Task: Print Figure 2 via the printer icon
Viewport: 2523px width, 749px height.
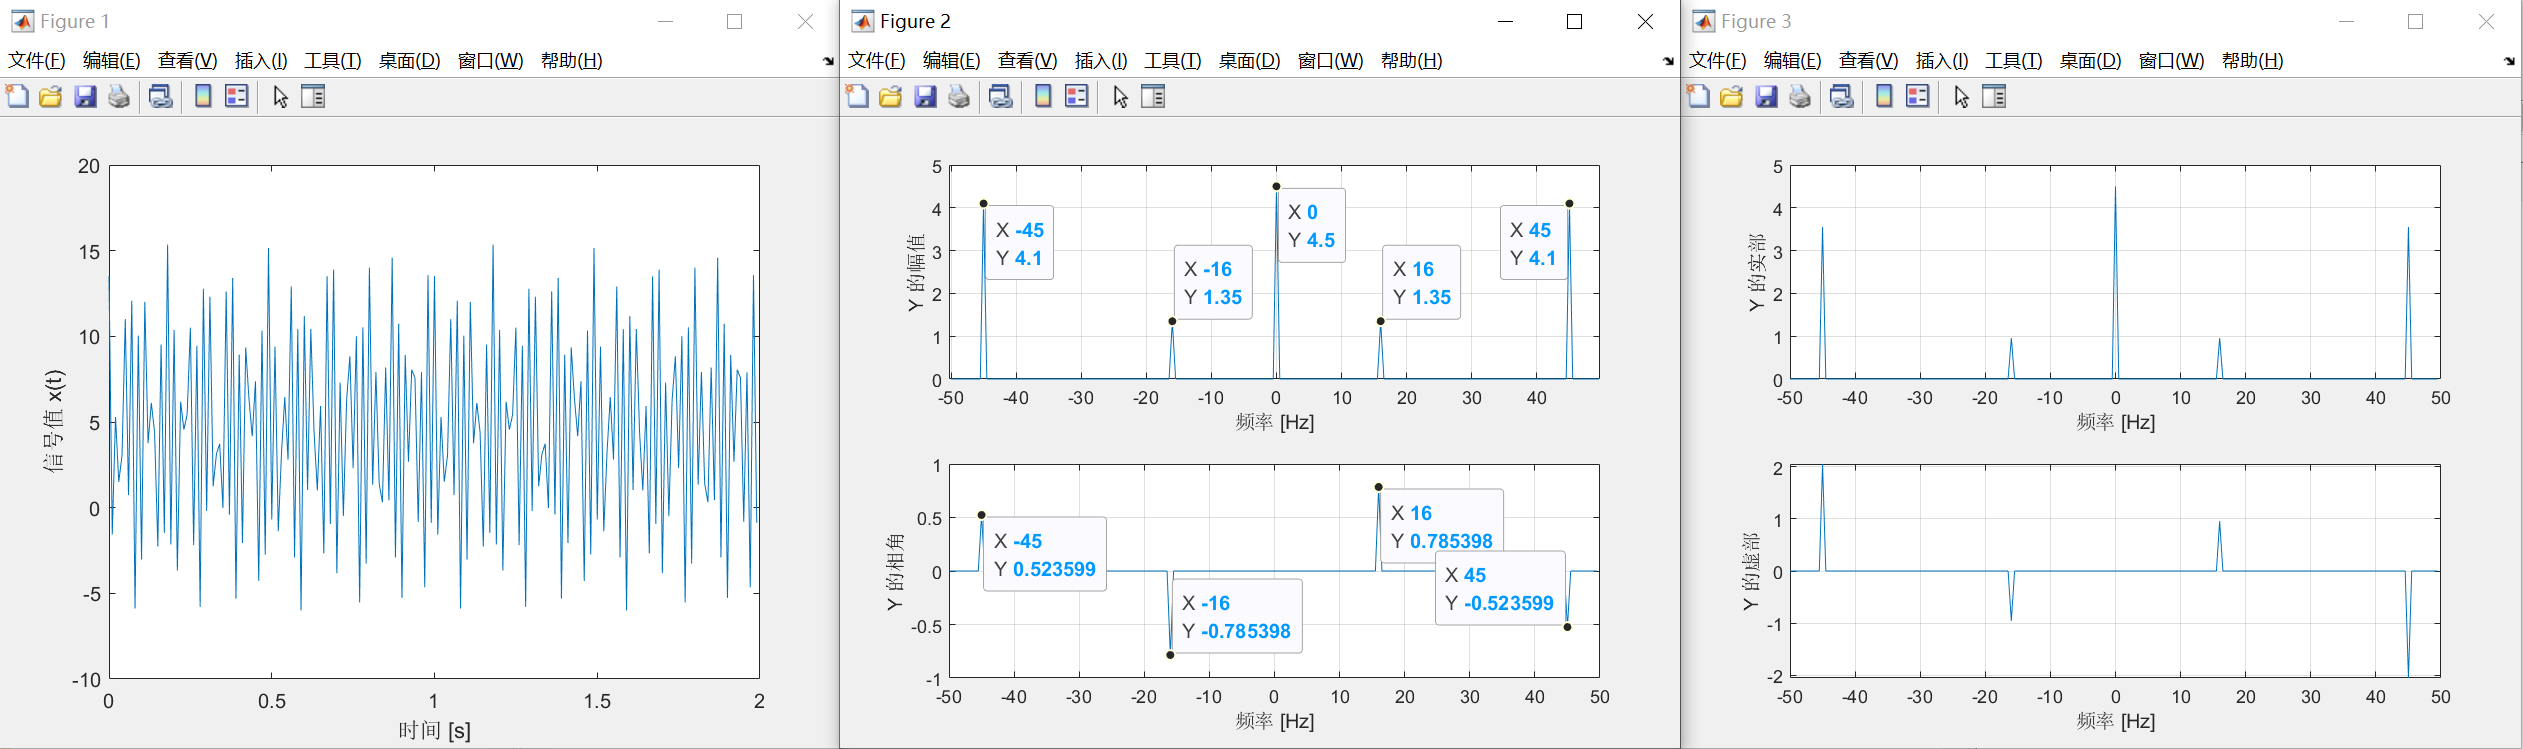Action: pyautogui.click(x=959, y=96)
